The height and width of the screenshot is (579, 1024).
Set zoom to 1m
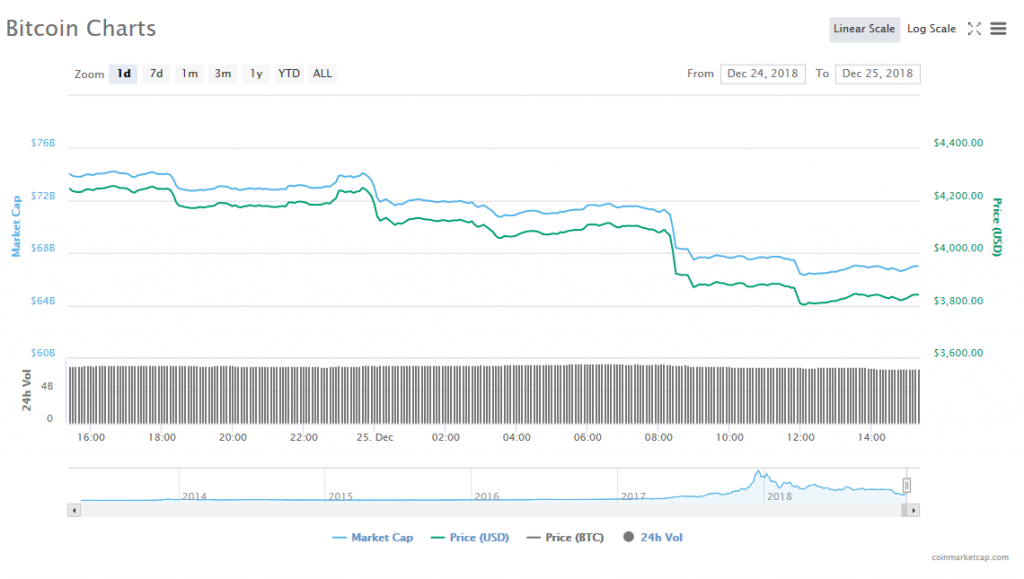pos(189,74)
